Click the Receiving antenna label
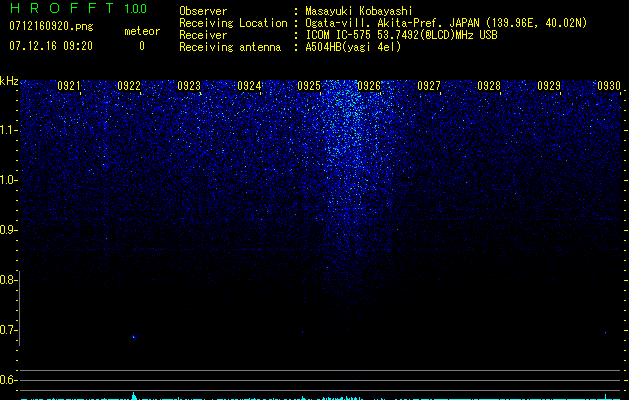The image size is (629, 400). tap(230, 47)
